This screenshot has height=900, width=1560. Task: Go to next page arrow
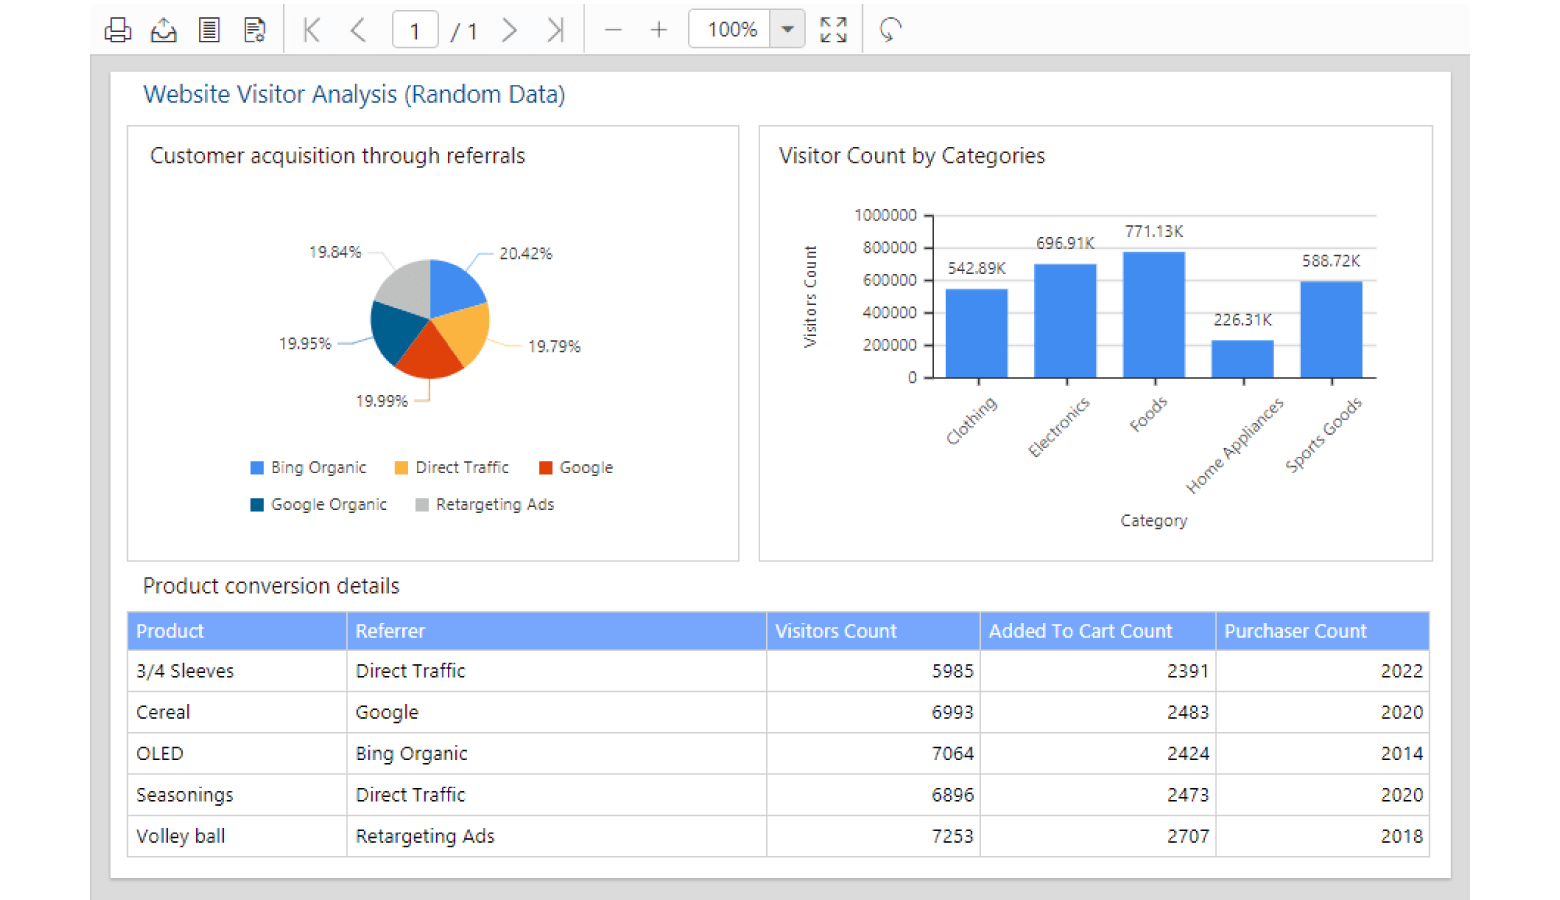[509, 30]
